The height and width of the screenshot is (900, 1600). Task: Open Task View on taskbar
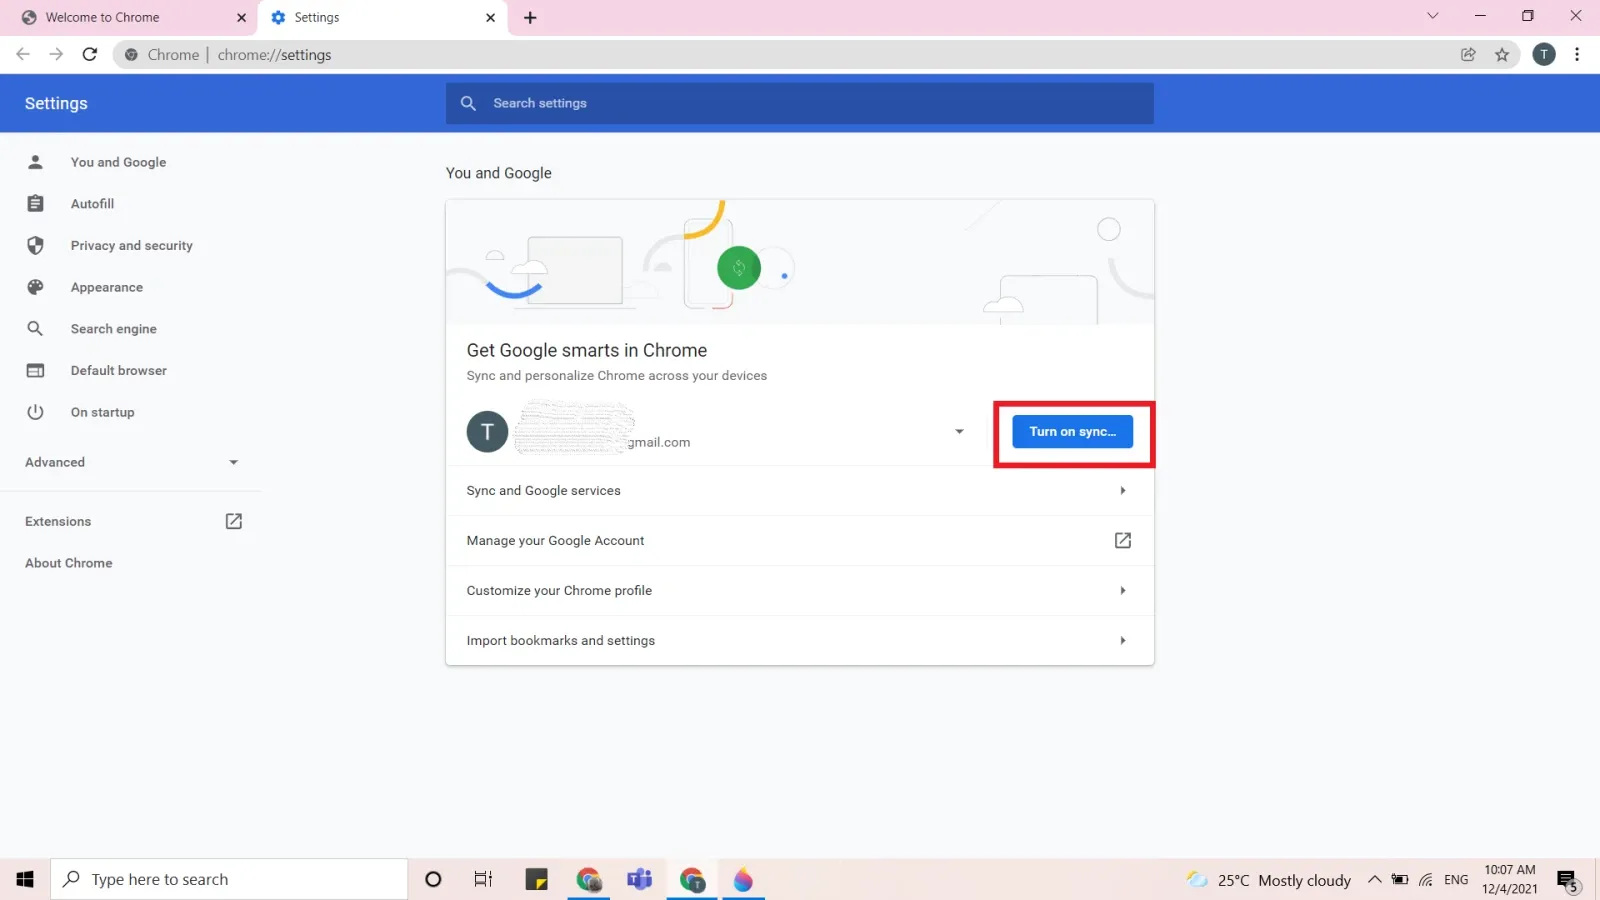point(483,879)
